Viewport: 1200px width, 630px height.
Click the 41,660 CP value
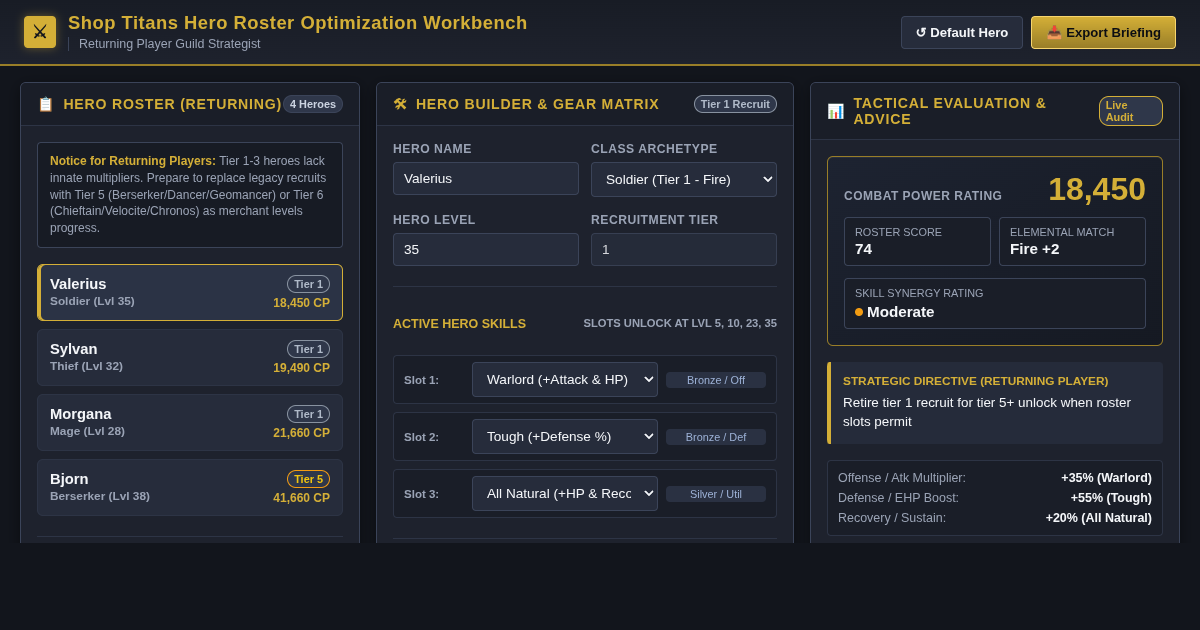click(x=301, y=498)
